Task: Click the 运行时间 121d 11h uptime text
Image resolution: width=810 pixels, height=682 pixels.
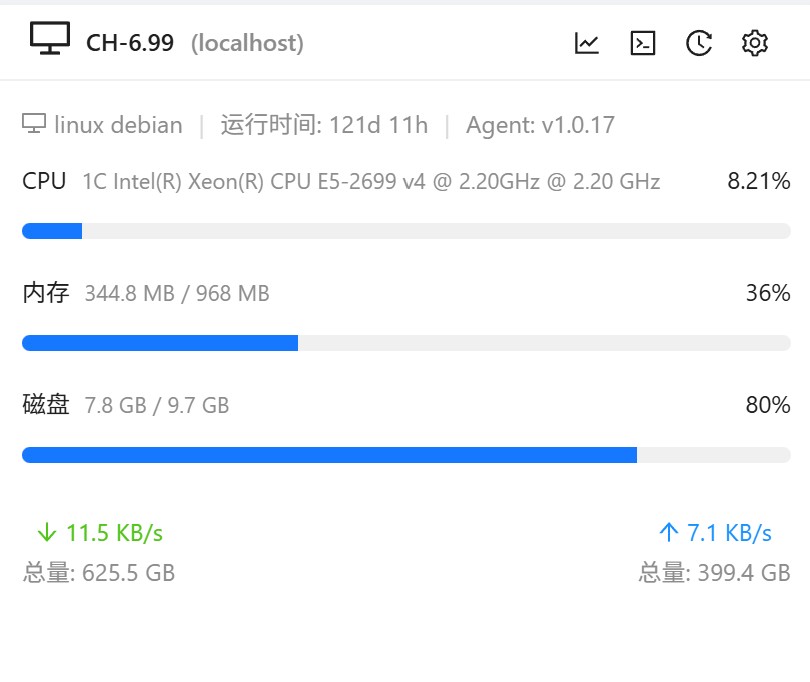Action: (x=324, y=125)
